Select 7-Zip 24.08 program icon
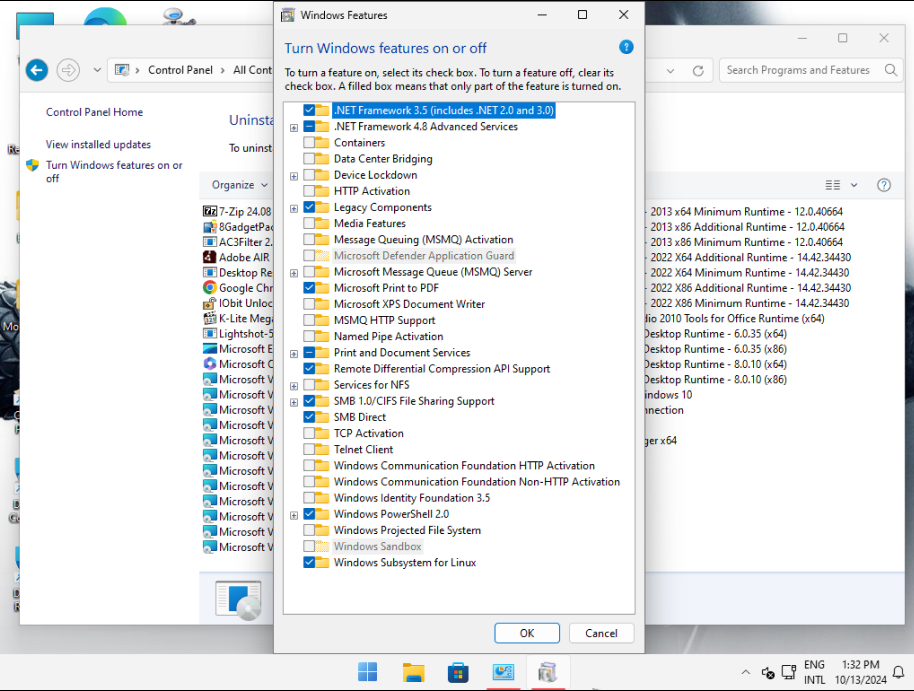The width and height of the screenshot is (914, 691). tap(209, 211)
